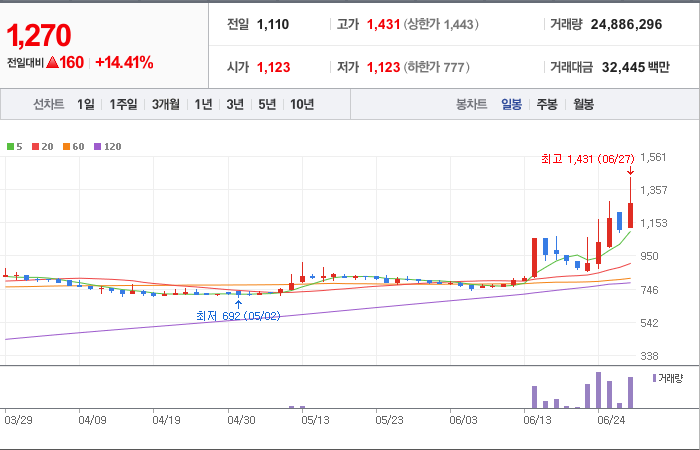Click the purple 거래량 legend marker
Viewport: 700px width, 450px height.
(654, 378)
